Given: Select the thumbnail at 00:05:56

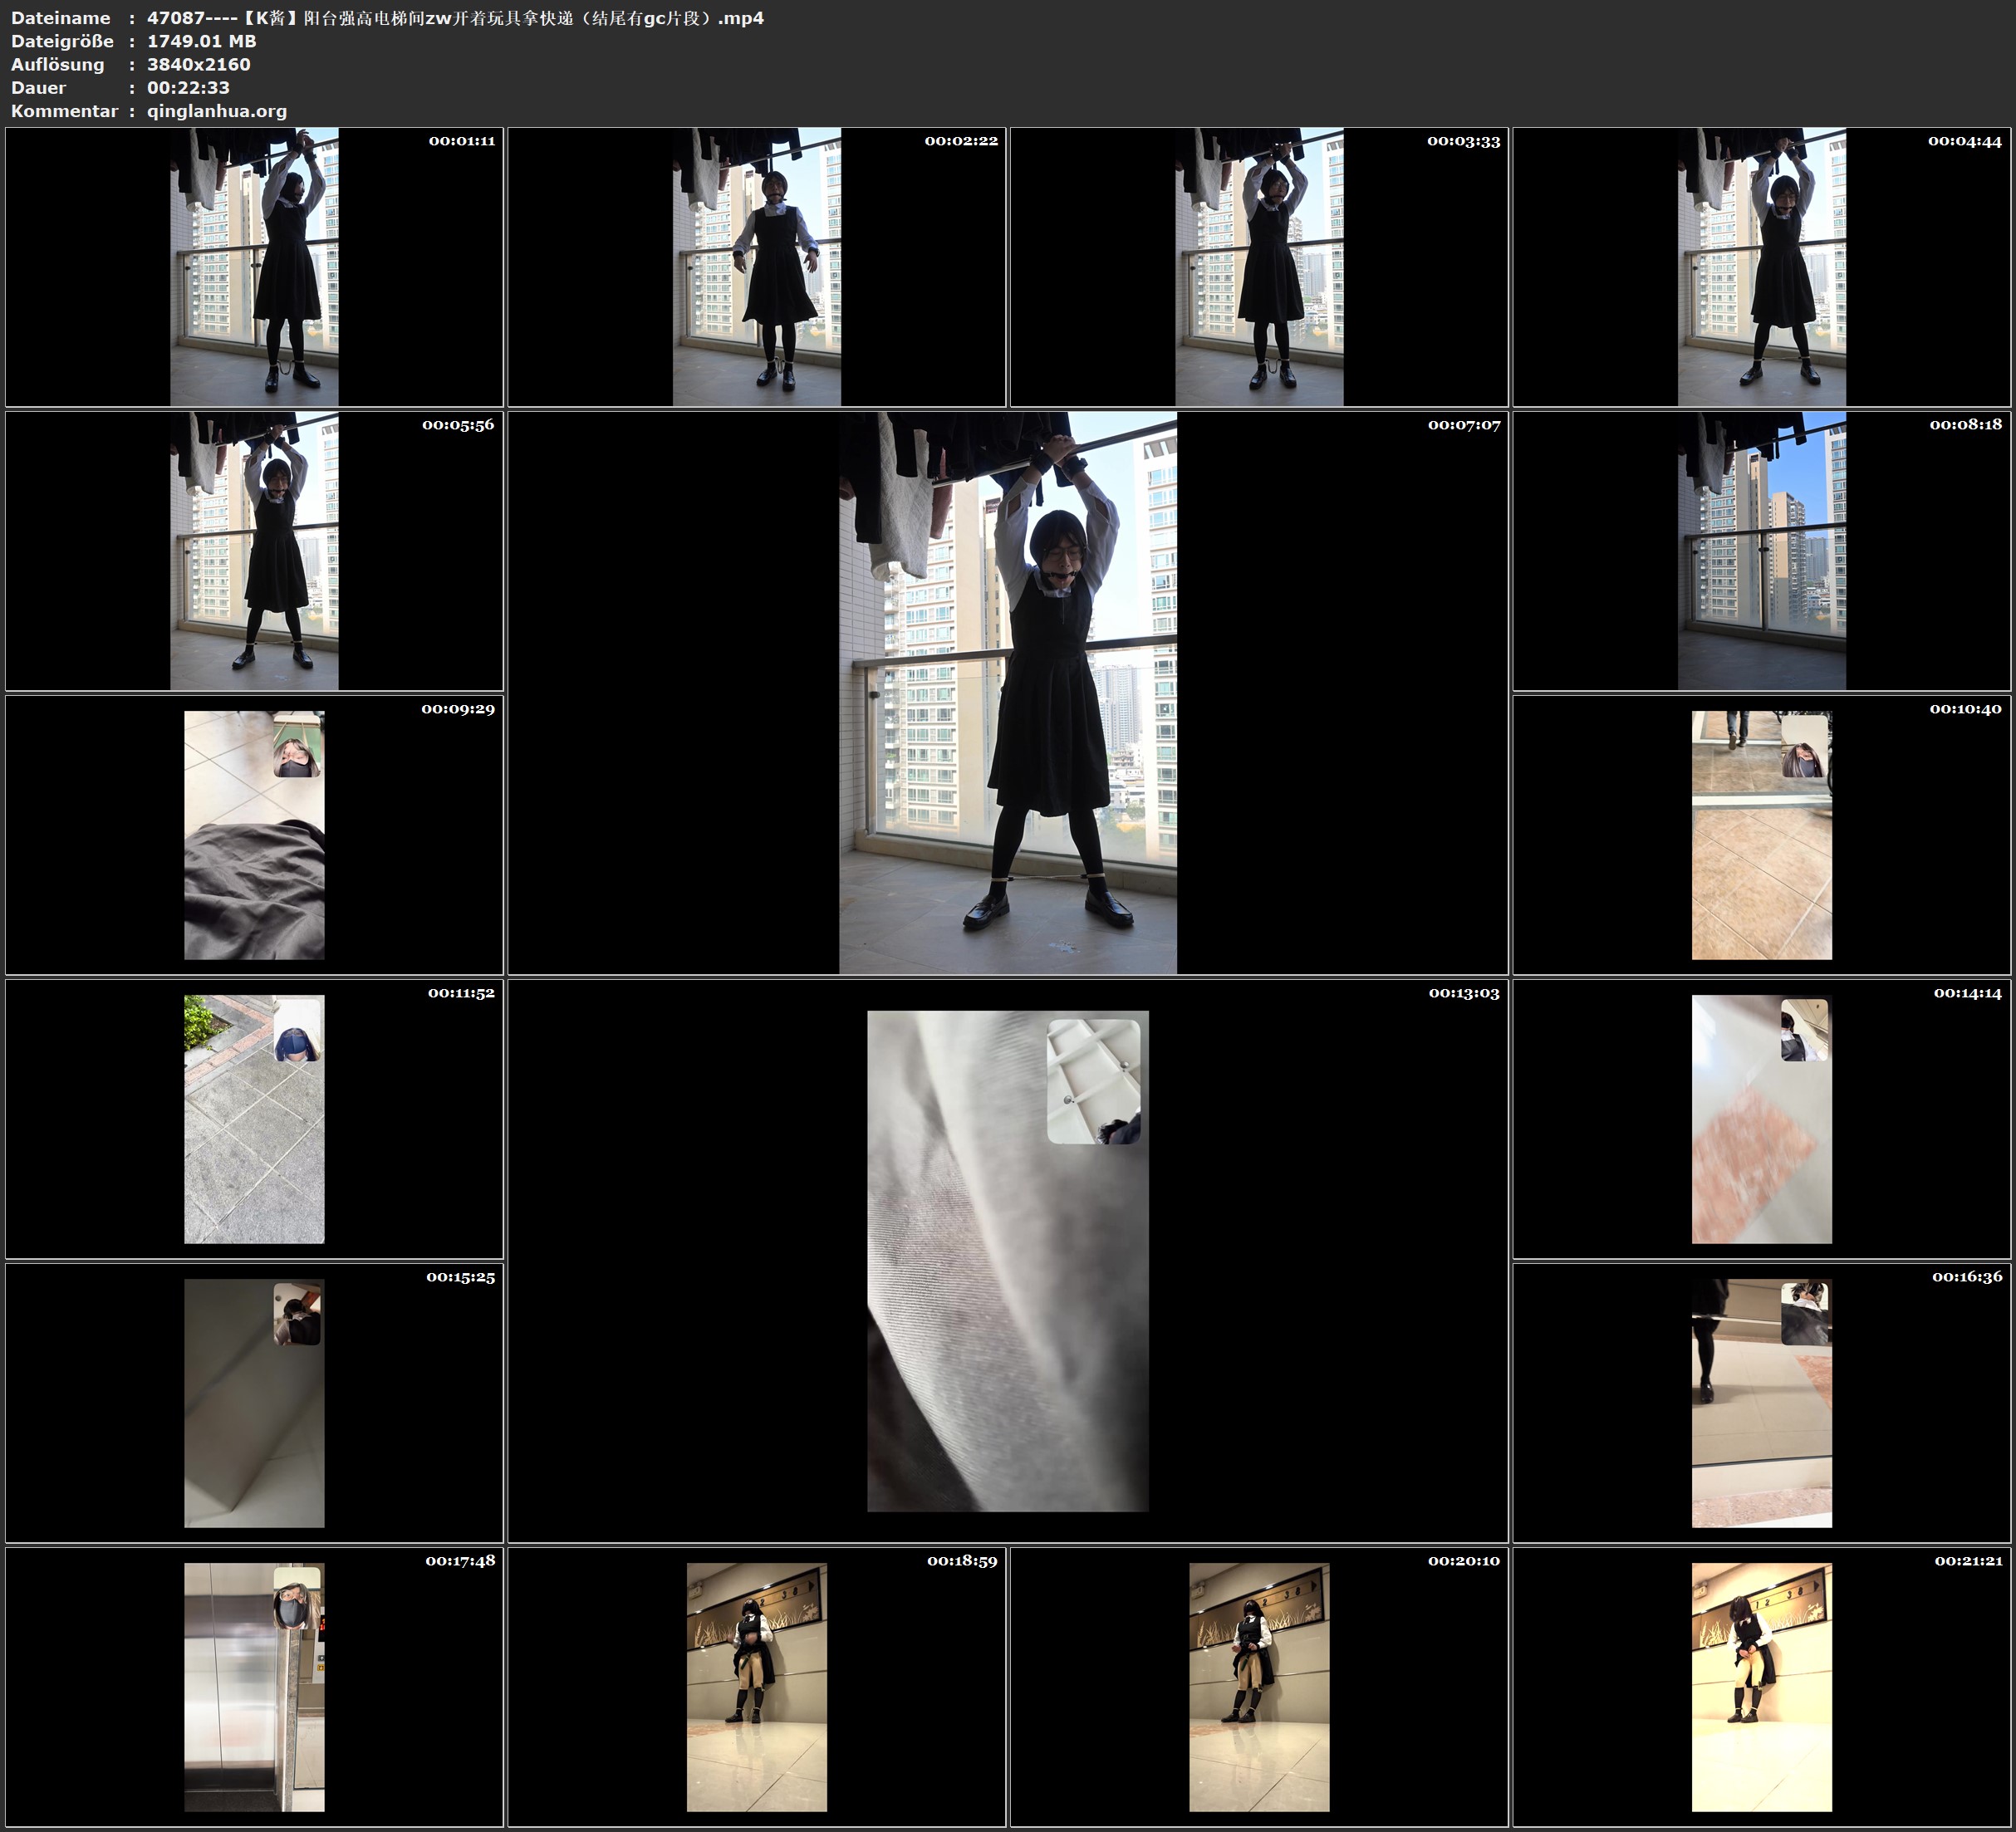Looking at the screenshot, I should point(254,551).
